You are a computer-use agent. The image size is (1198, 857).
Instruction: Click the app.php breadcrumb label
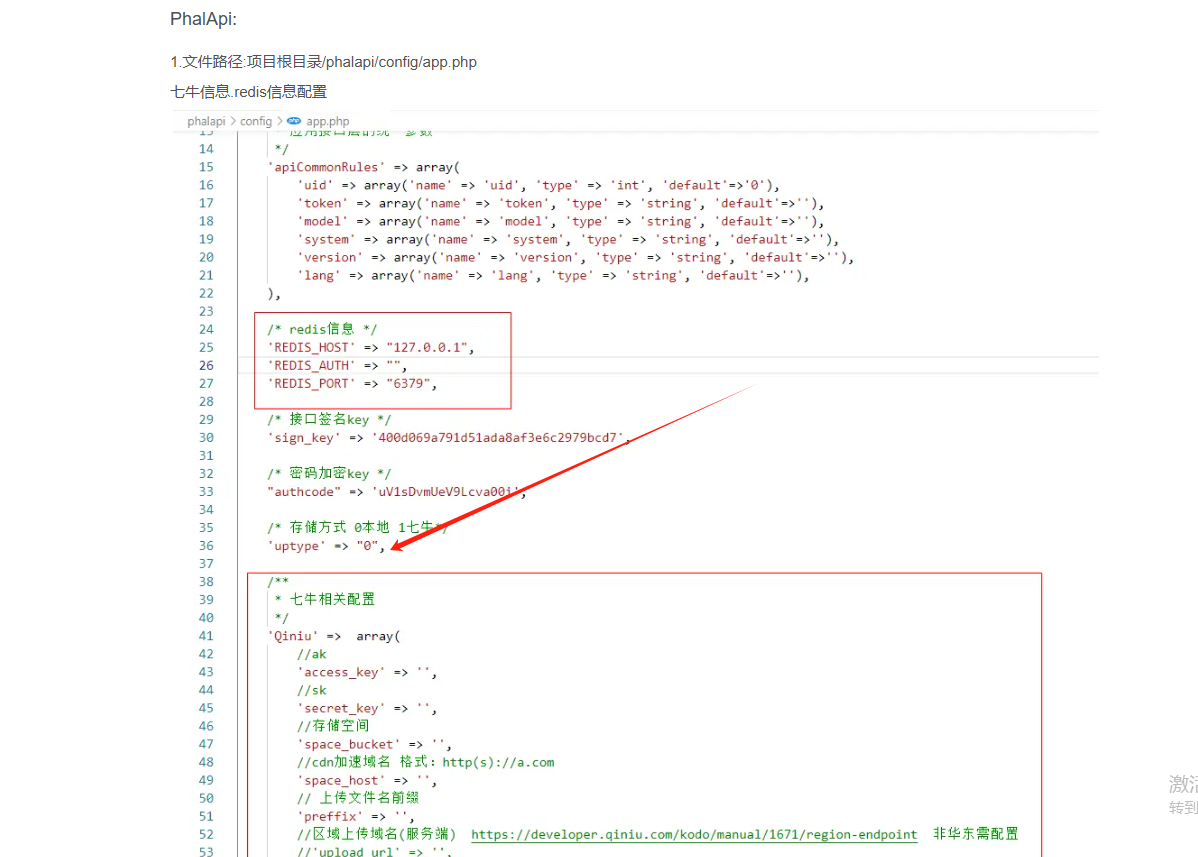click(327, 121)
